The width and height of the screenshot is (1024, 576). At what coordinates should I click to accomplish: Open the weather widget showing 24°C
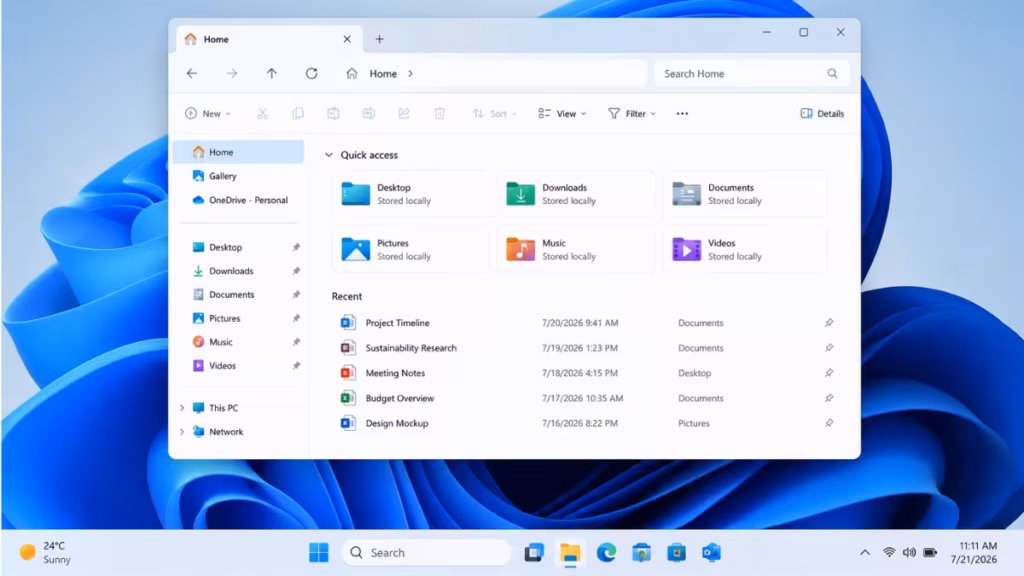pos(45,552)
